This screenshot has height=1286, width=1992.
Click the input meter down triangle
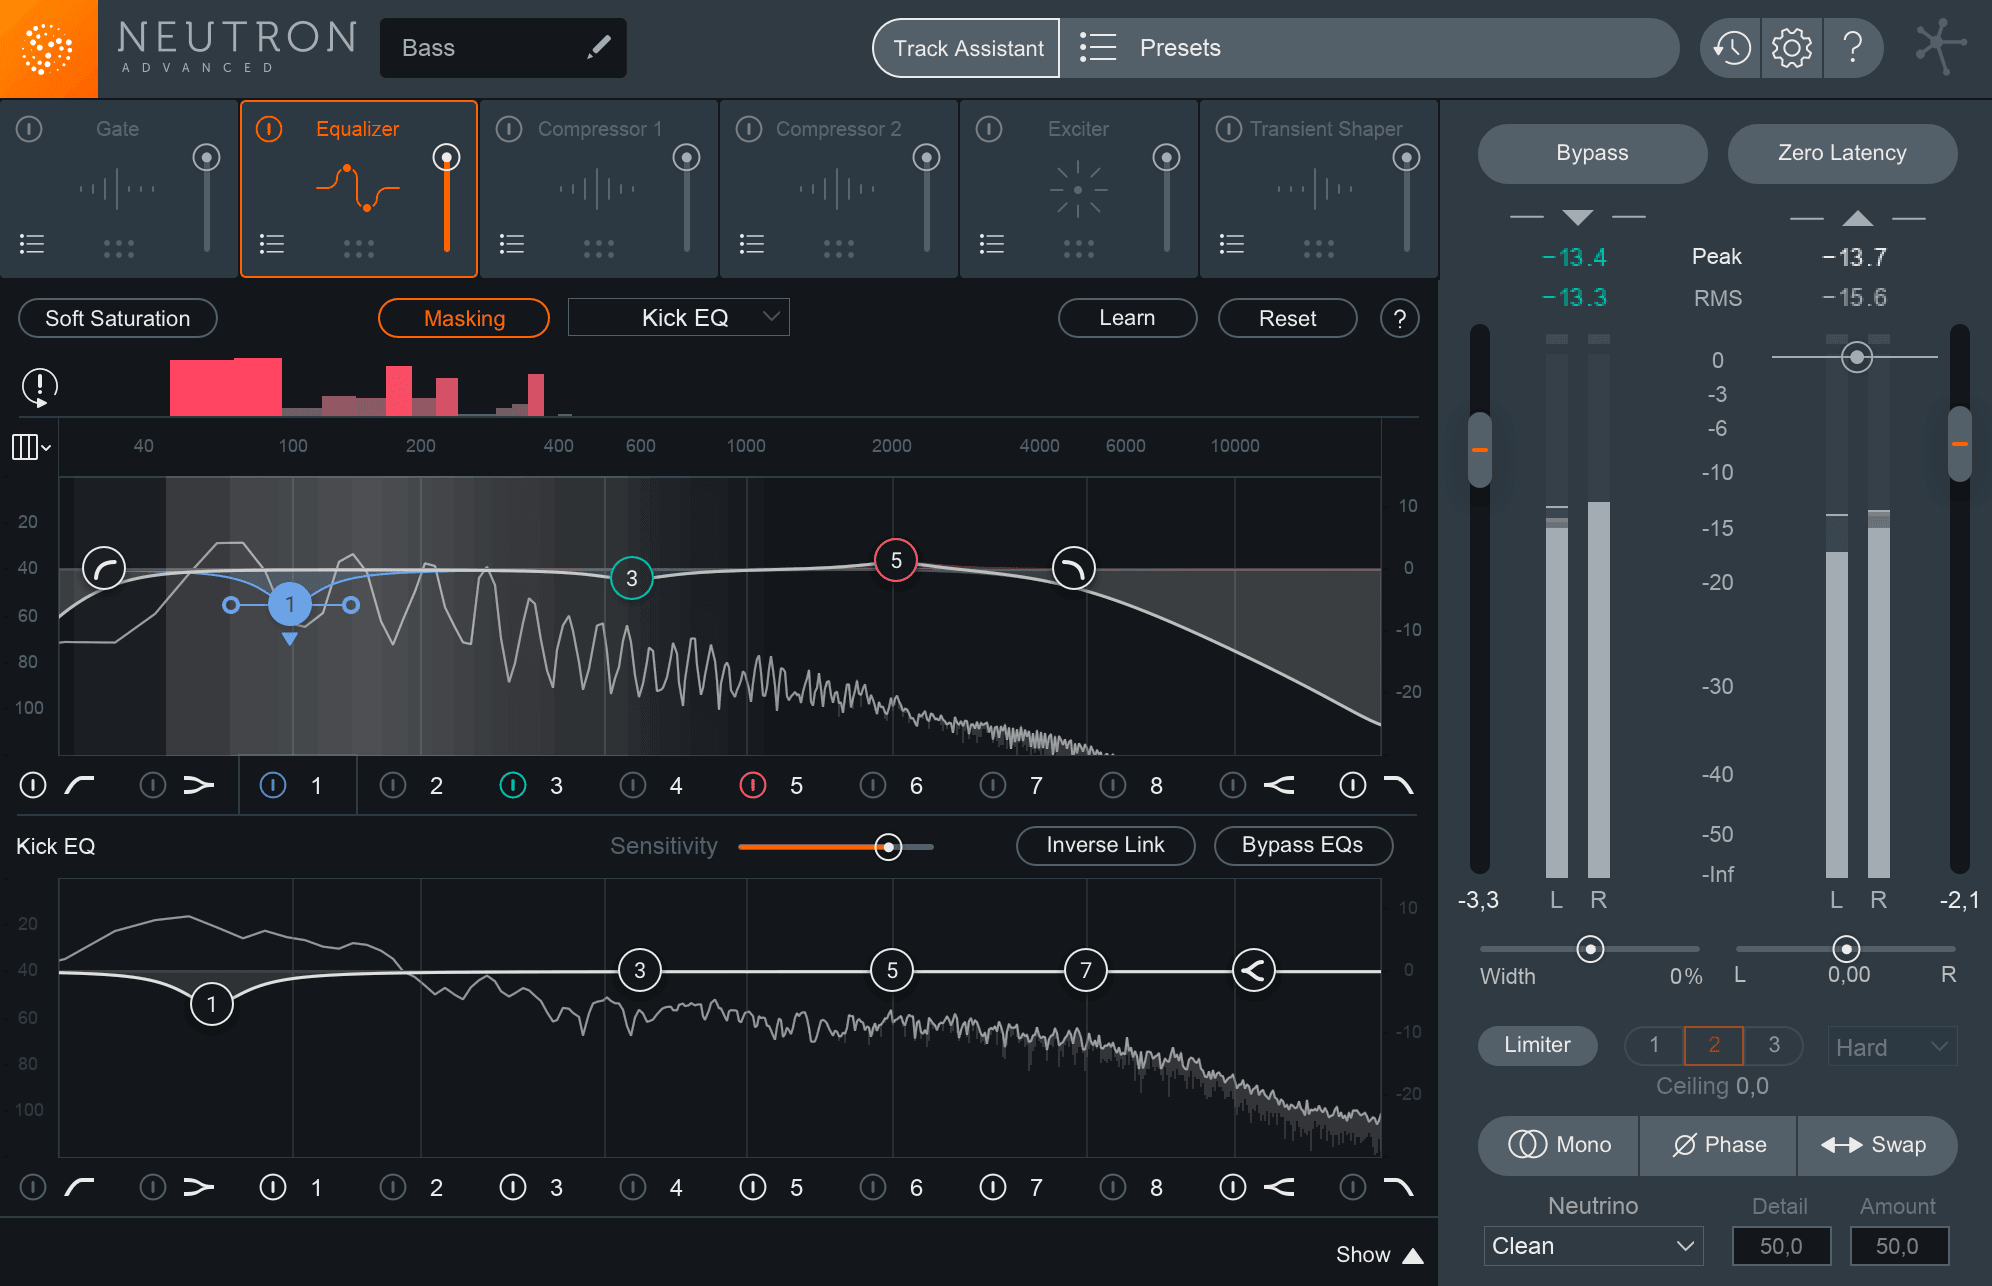(x=1578, y=217)
